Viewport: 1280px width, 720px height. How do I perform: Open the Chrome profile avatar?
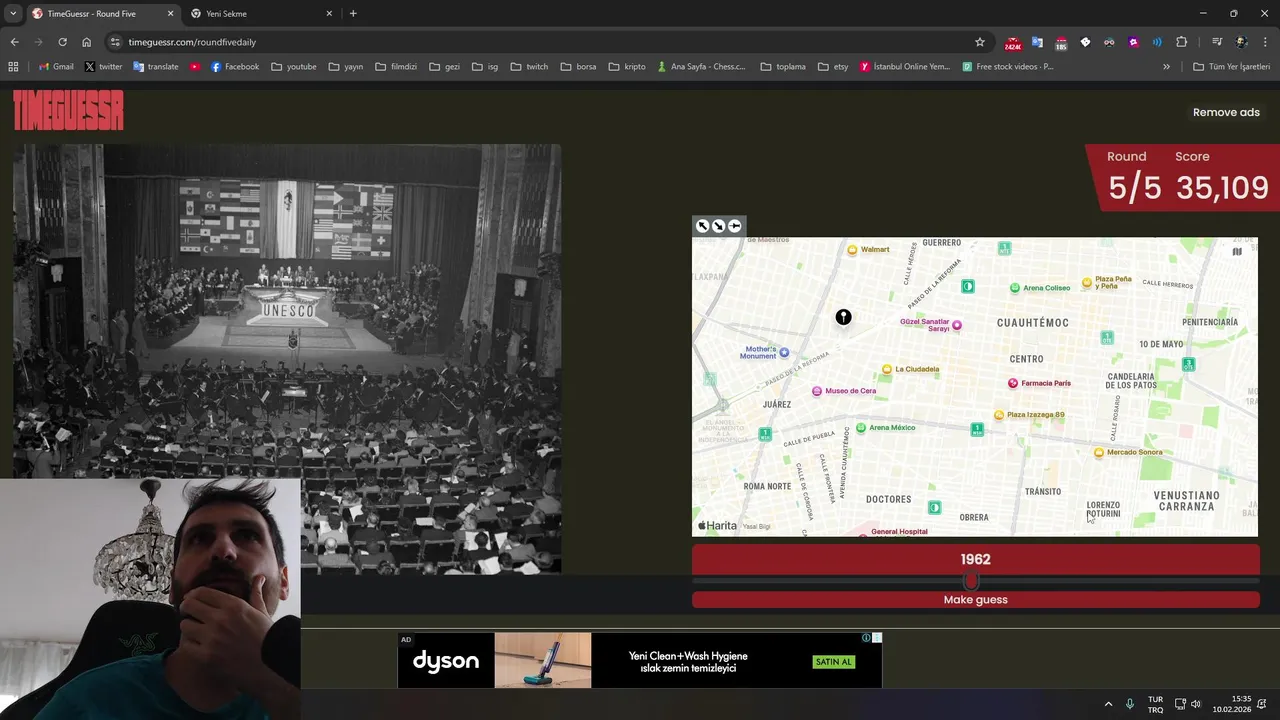pyautogui.click(x=1241, y=42)
